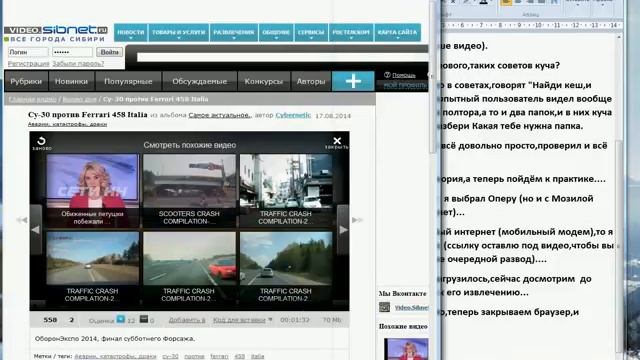
Task: Switch to the Популярные tab
Action: [x=128, y=81]
